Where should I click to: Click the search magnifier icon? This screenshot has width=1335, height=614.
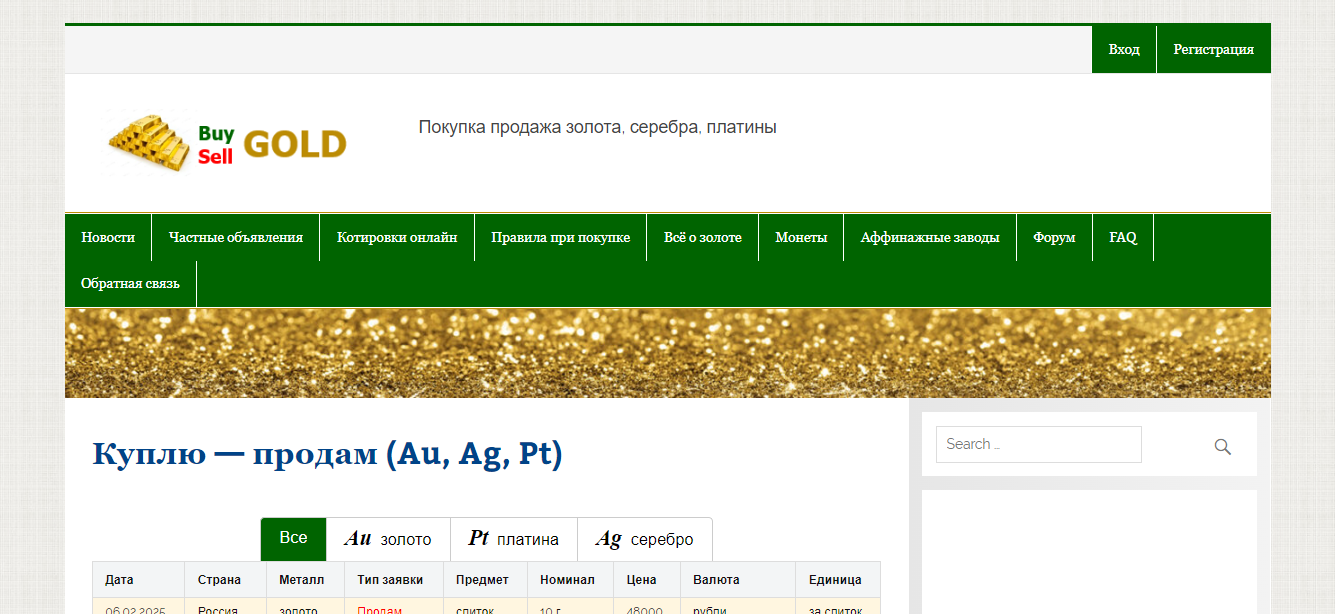(1222, 446)
